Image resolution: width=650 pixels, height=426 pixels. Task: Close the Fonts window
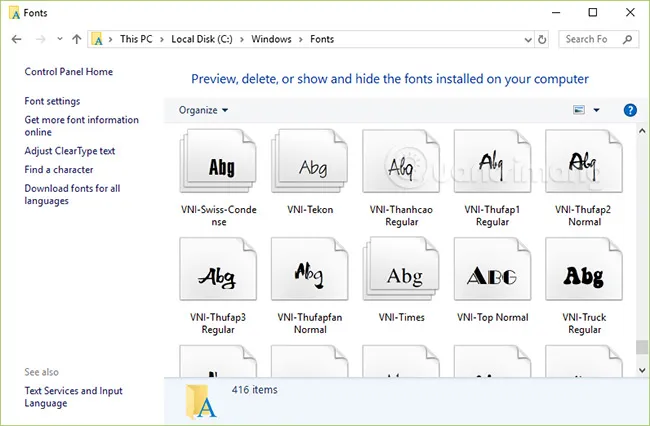pyautogui.click(x=631, y=12)
